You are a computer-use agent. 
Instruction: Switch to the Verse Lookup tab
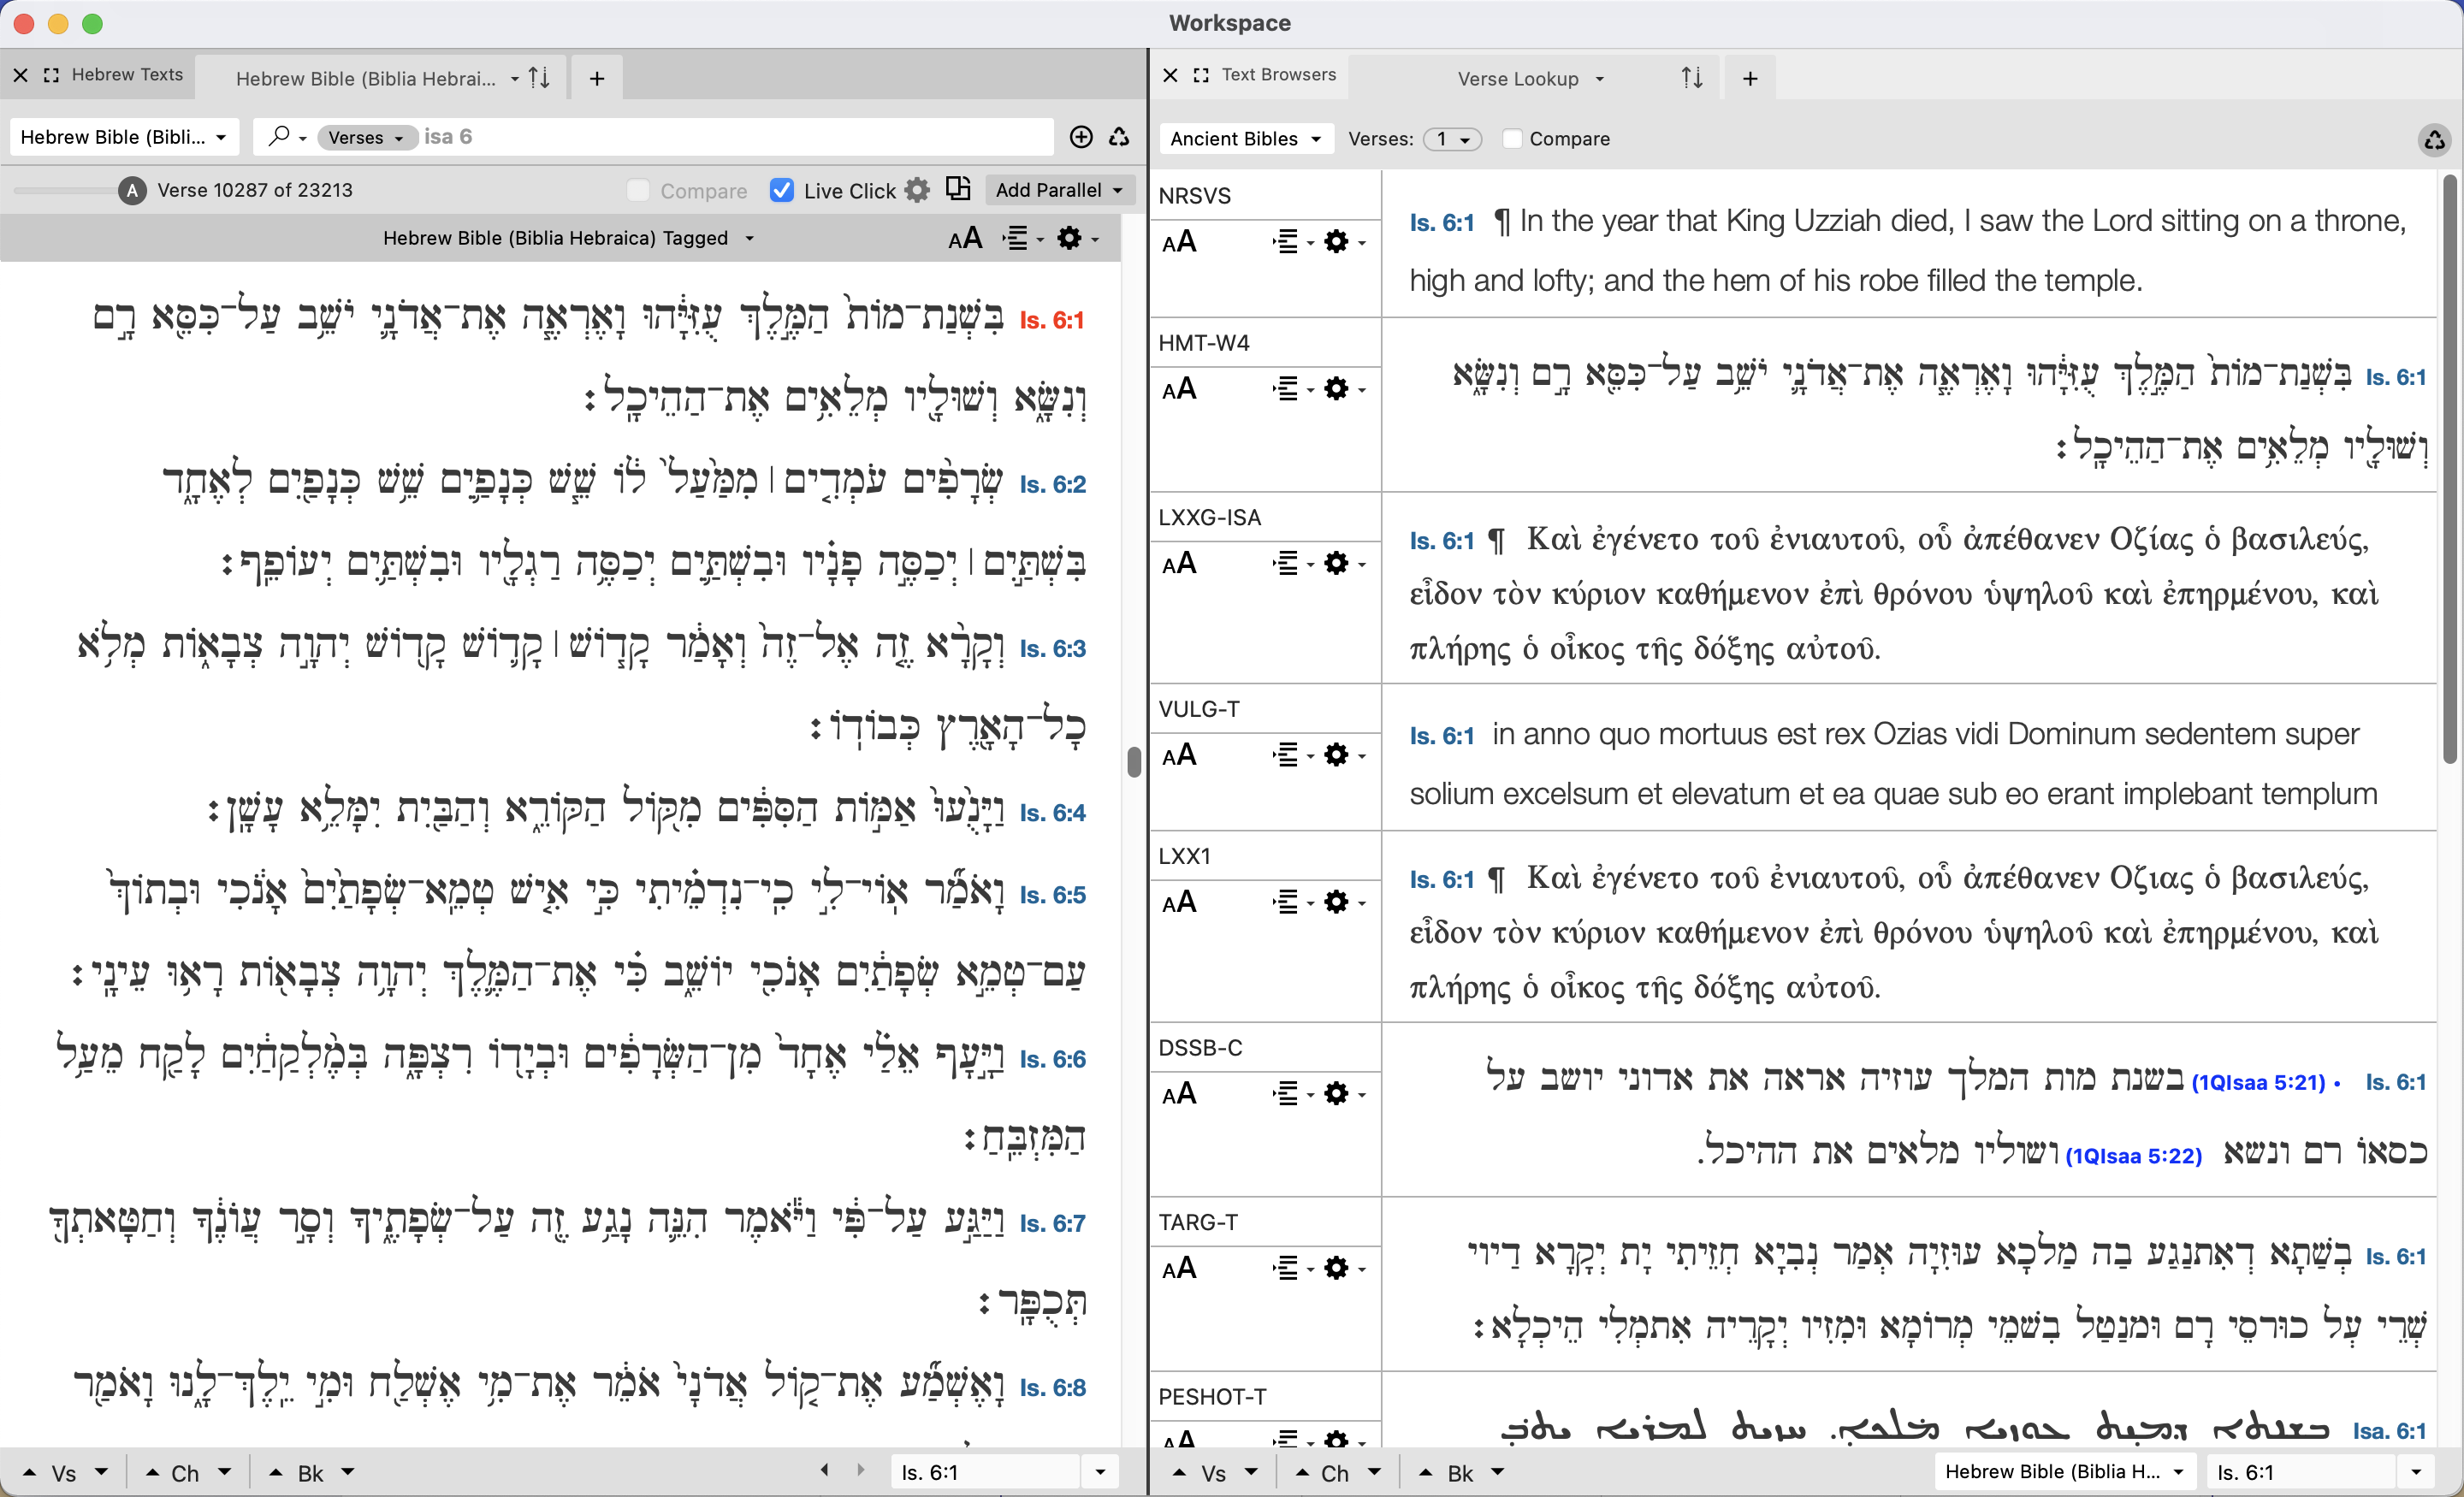tap(1518, 79)
